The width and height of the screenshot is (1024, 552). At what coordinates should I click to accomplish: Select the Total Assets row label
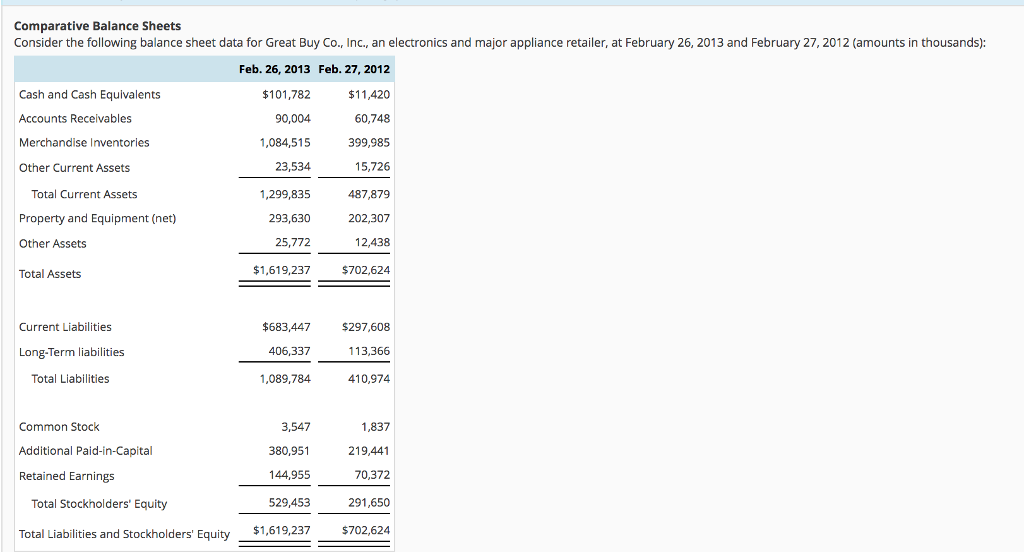pyautogui.click(x=50, y=274)
